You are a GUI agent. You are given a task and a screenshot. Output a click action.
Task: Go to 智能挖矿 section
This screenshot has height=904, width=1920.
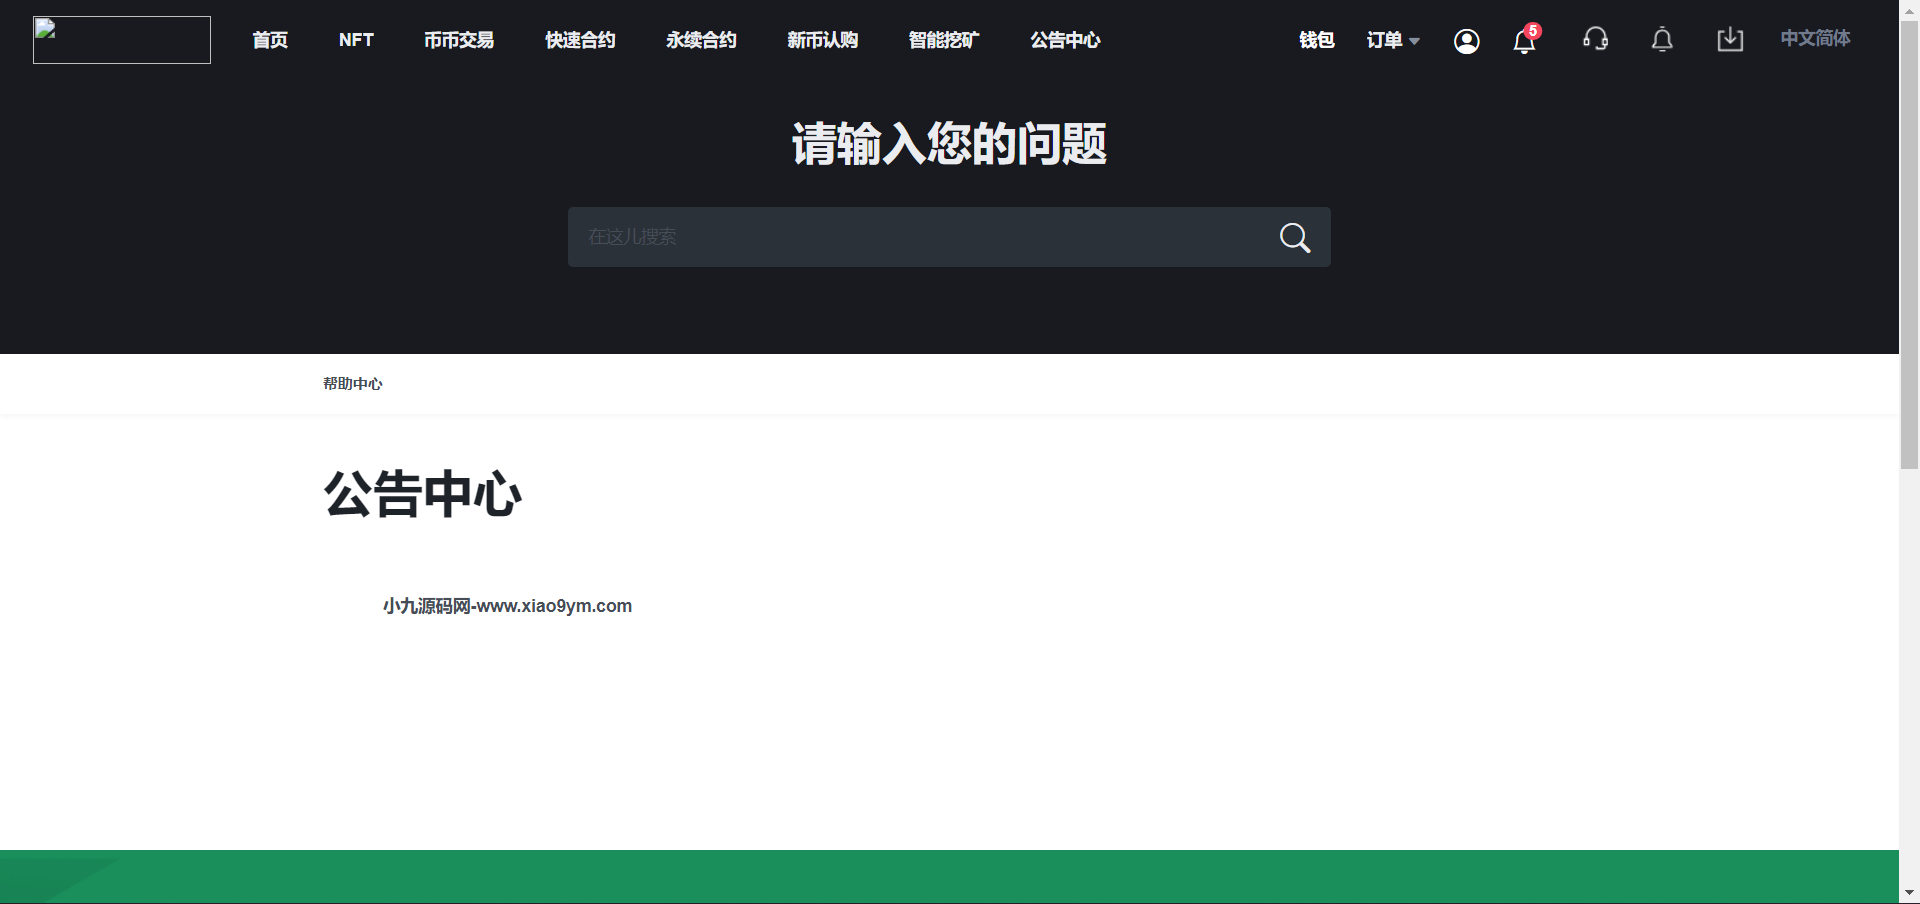(x=943, y=40)
